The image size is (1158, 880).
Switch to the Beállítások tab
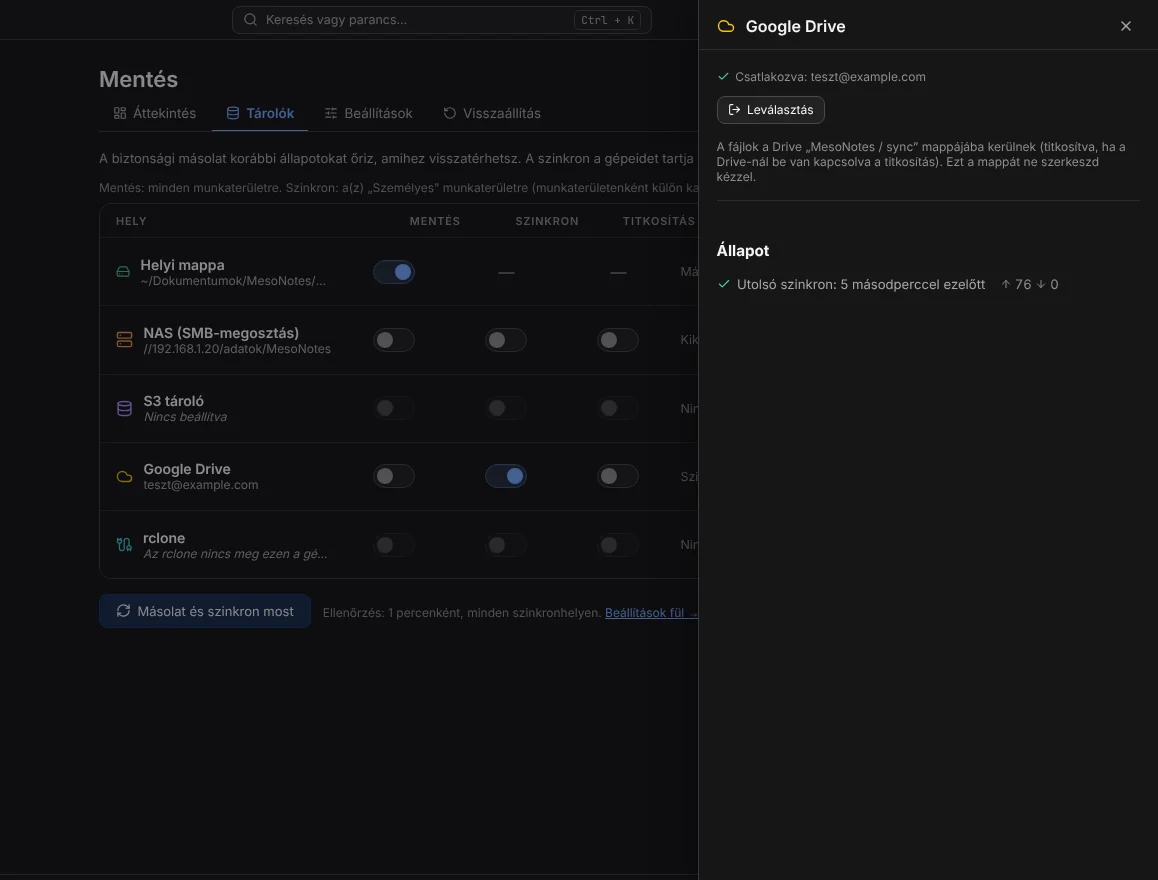(x=368, y=113)
